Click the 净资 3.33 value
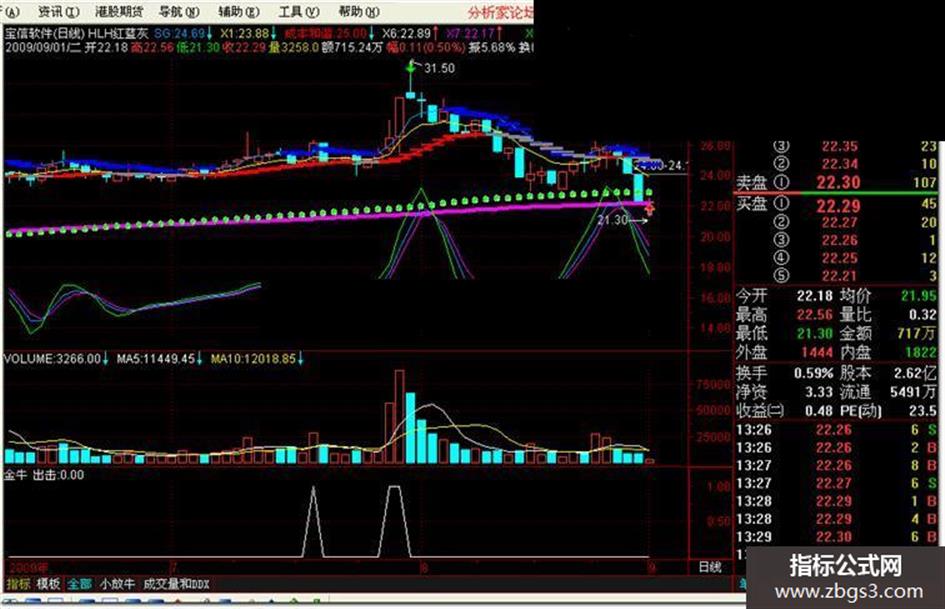Viewport: 945px width, 609px height. 819,392
